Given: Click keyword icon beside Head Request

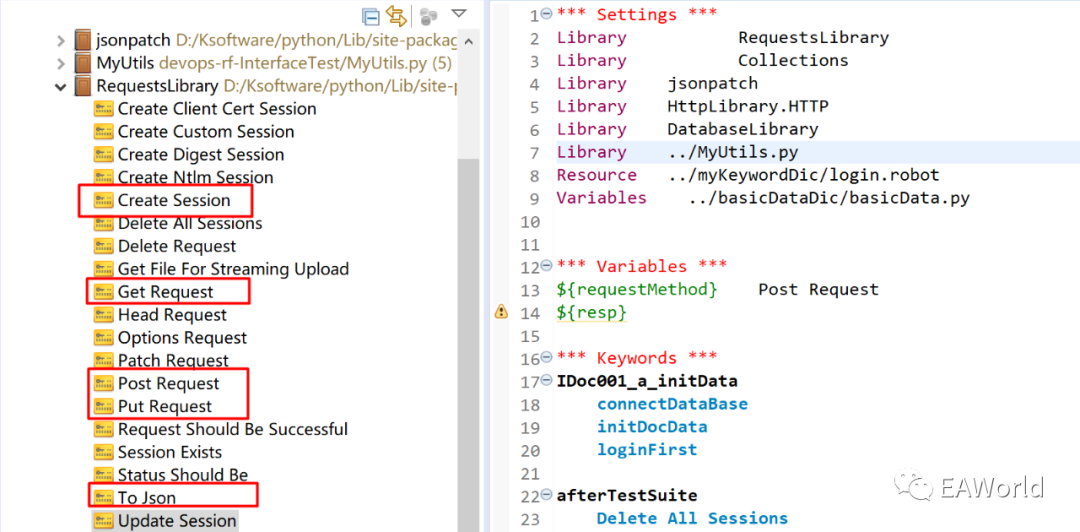Looking at the screenshot, I should coord(103,315).
